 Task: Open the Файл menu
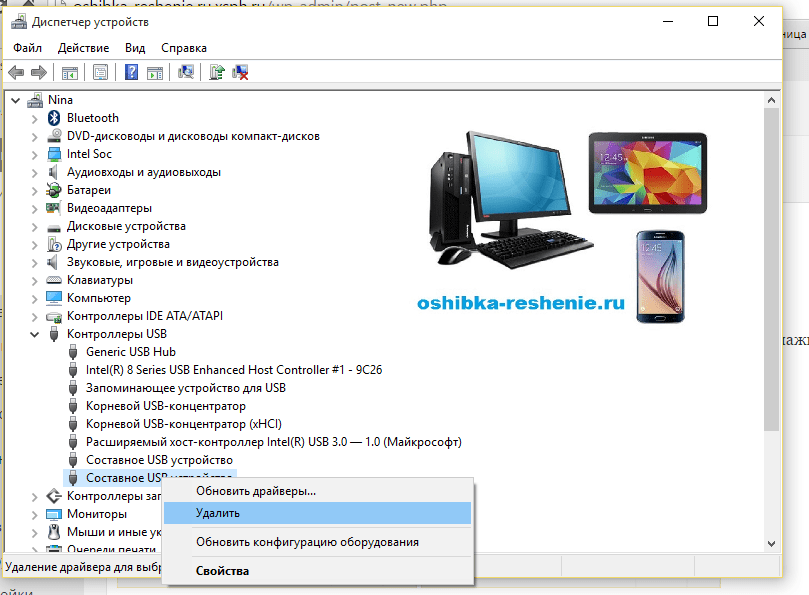(27, 48)
